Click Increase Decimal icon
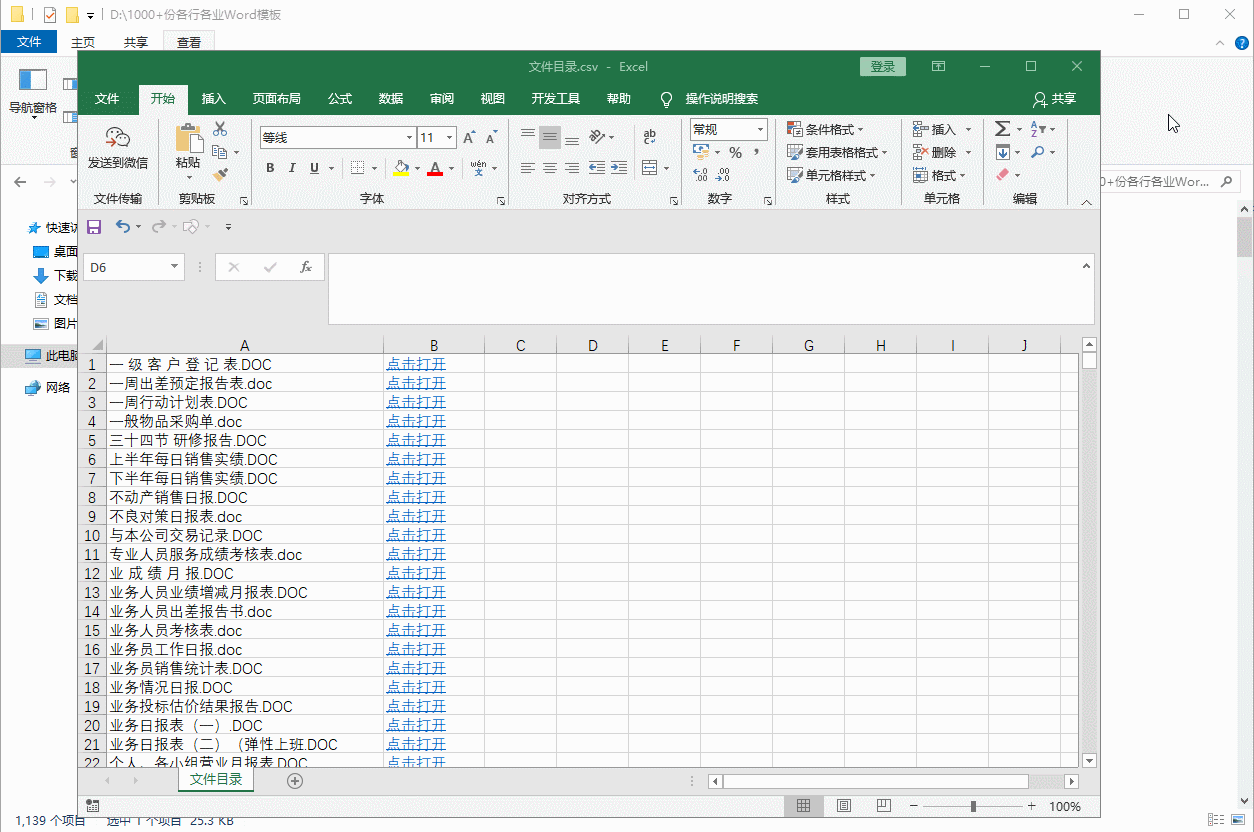This screenshot has height=832, width=1254. pos(700,175)
